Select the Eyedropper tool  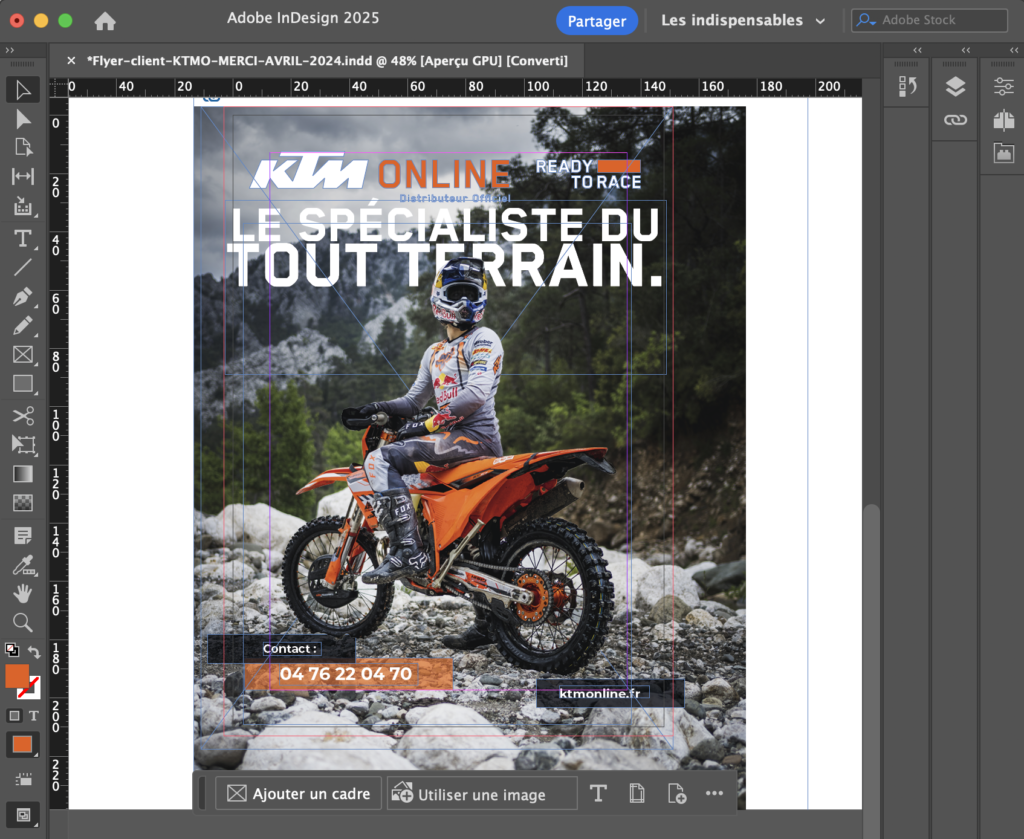(23, 565)
